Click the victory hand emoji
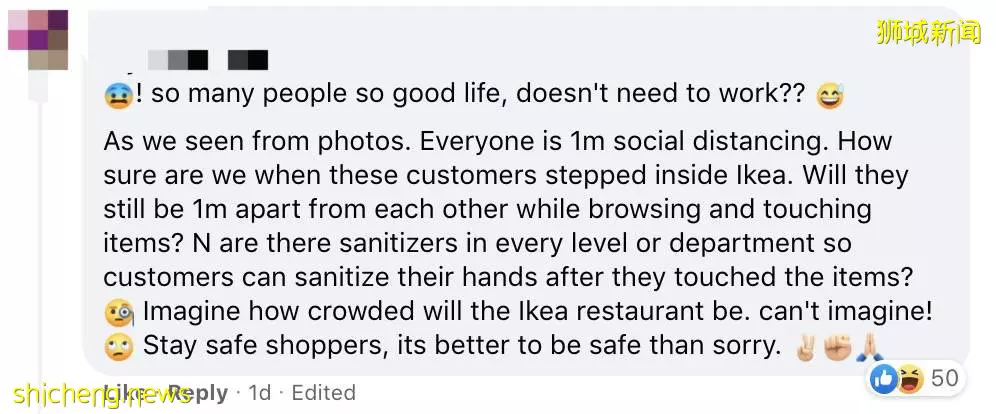Viewport: 996px width, 414px height. pyautogui.click(x=805, y=347)
